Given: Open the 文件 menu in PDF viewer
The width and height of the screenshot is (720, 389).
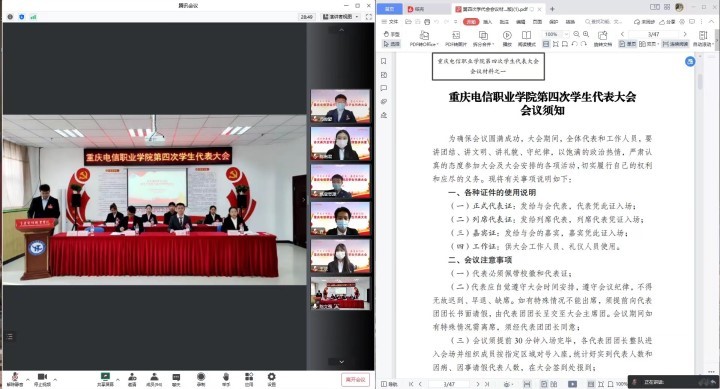Looking at the screenshot, I should coord(390,22).
